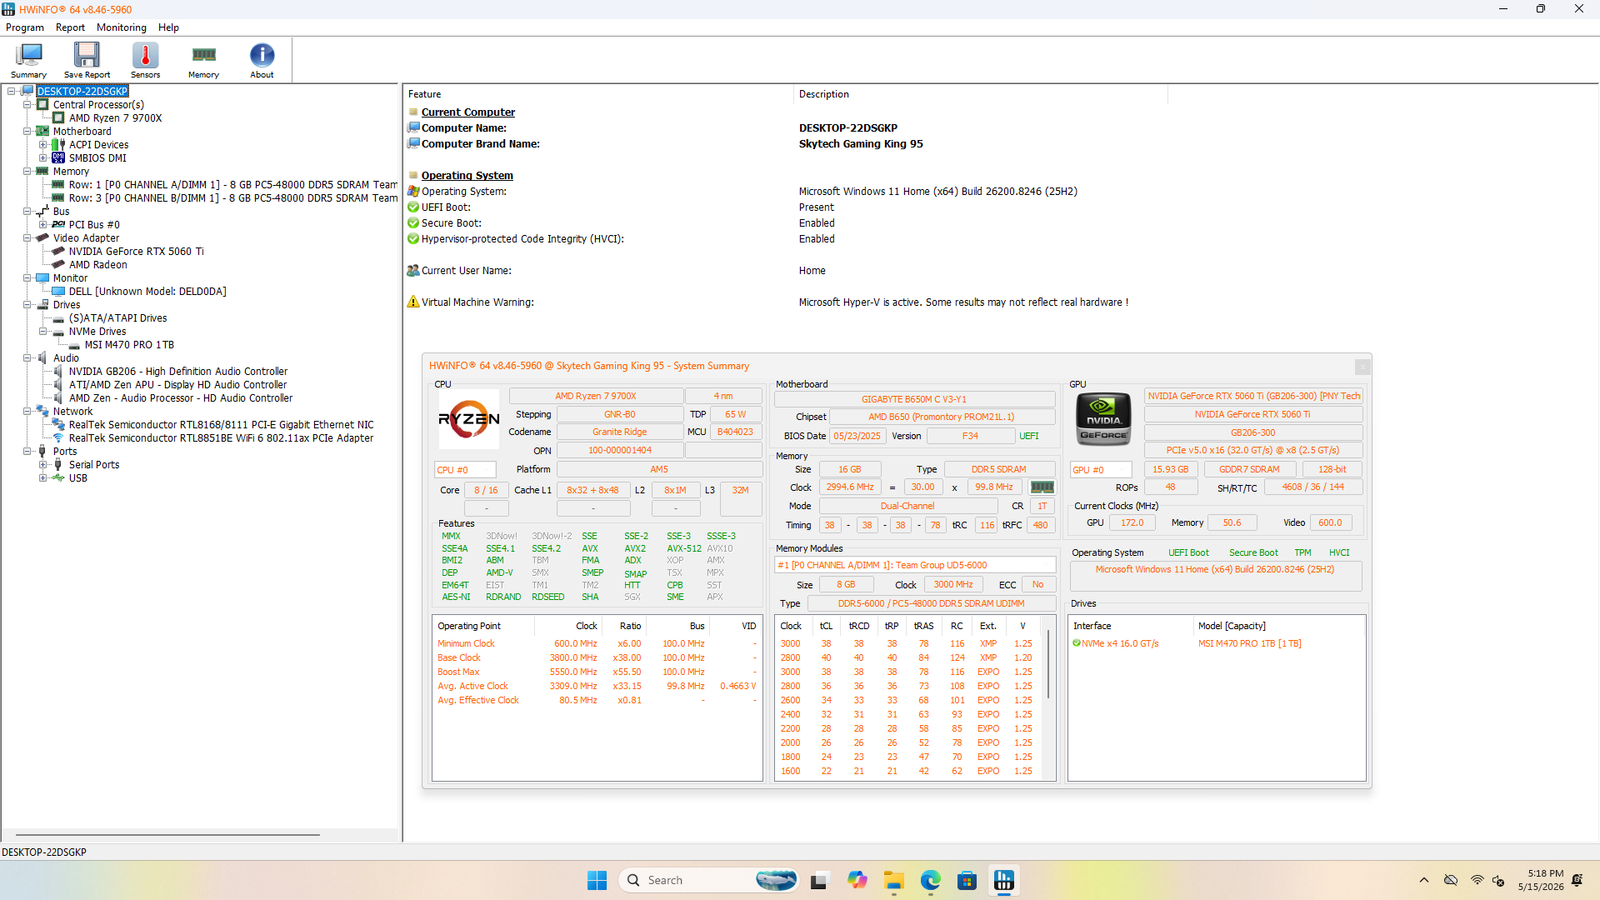Open the Sensors thermometer tool

coord(145,60)
